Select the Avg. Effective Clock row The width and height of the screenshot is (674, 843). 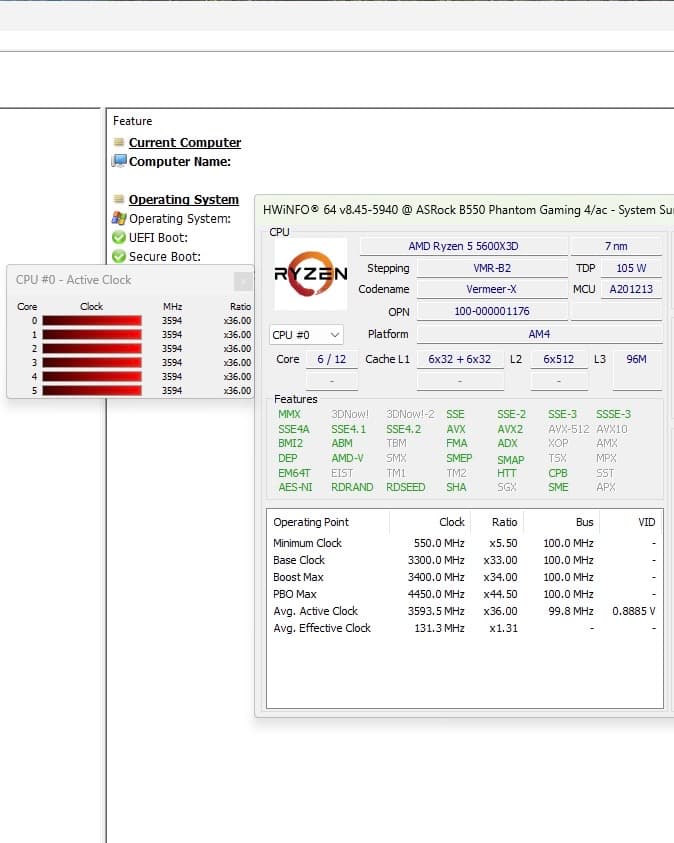tap(464, 628)
